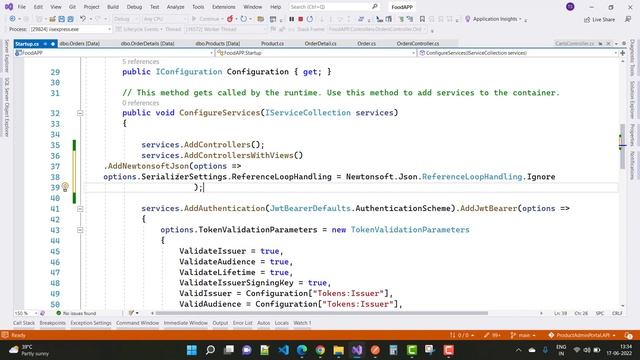Pause the debugger with Break All
The width and height of the screenshot is (640, 360).
click(x=291, y=19)
